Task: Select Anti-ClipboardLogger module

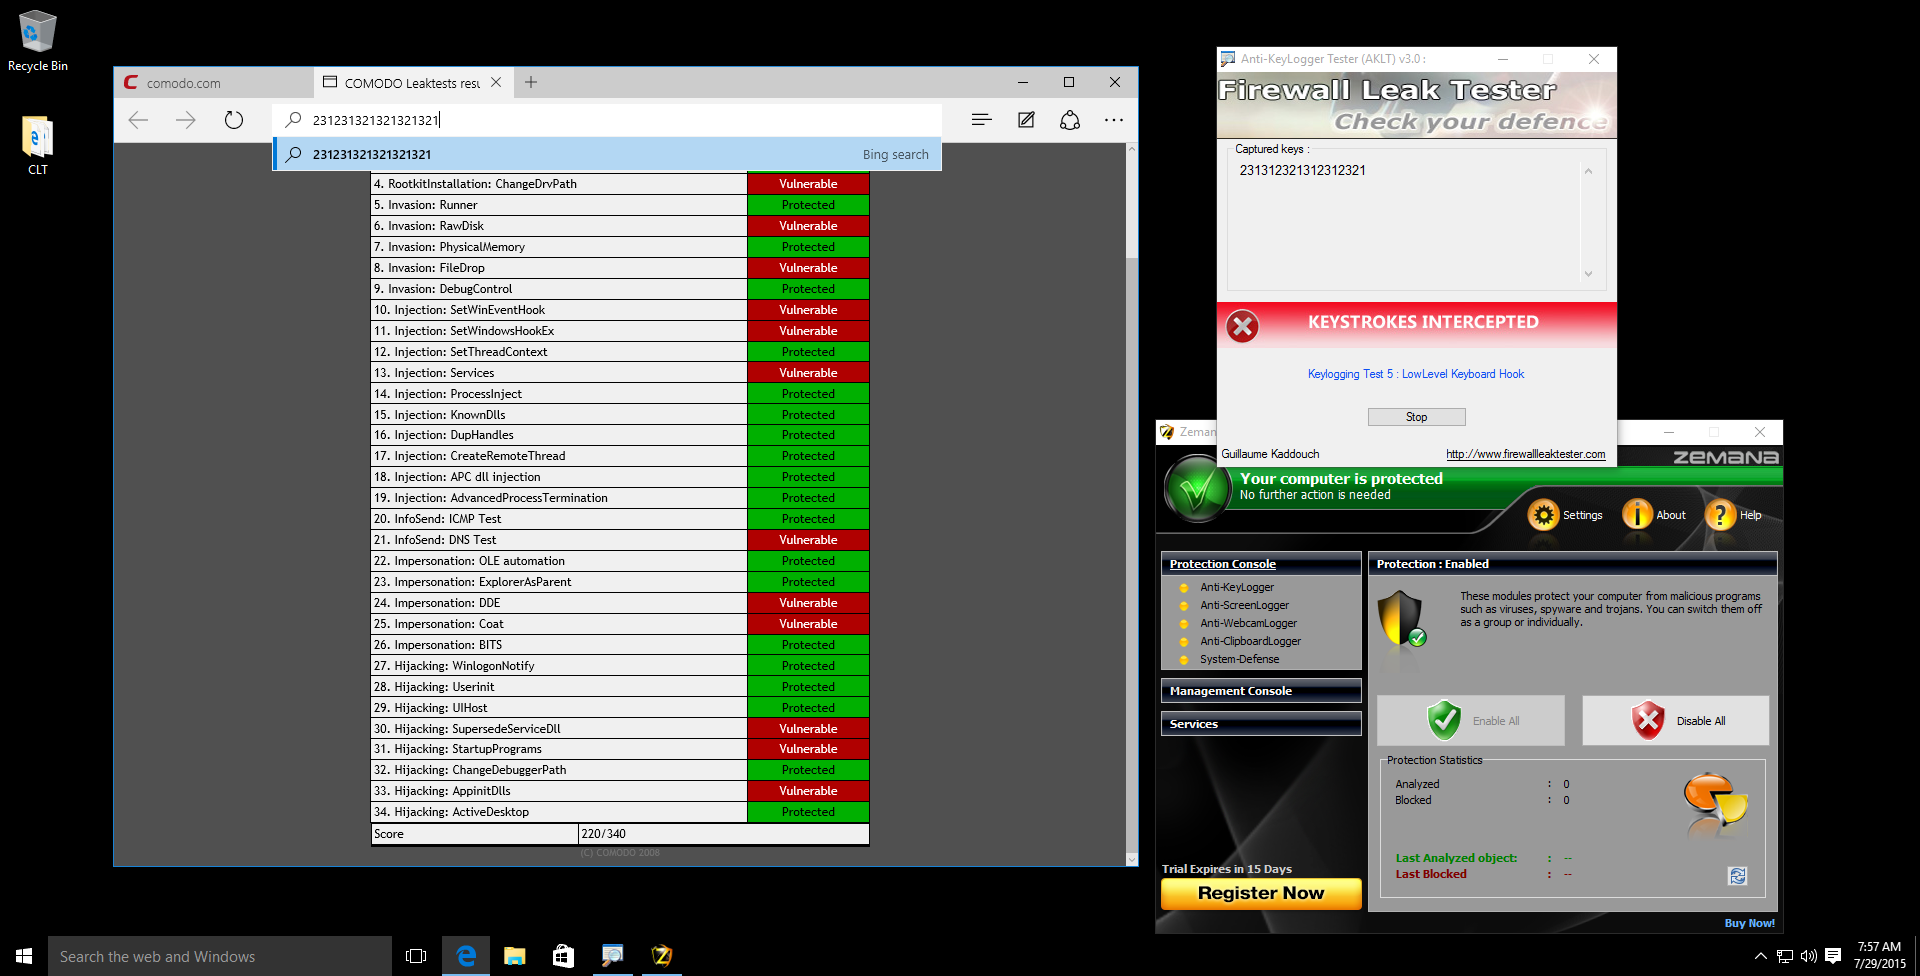Action: click(x=1250, y=642)
